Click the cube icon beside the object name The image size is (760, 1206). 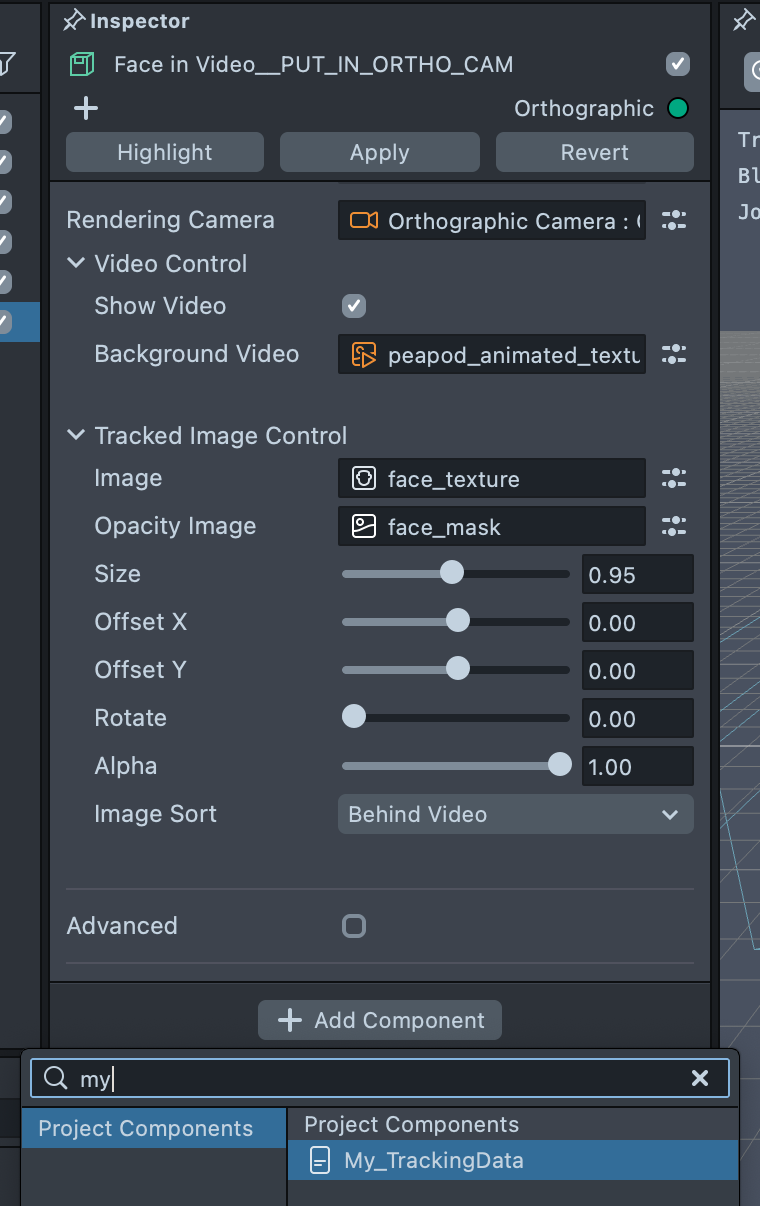click(81, 65)
